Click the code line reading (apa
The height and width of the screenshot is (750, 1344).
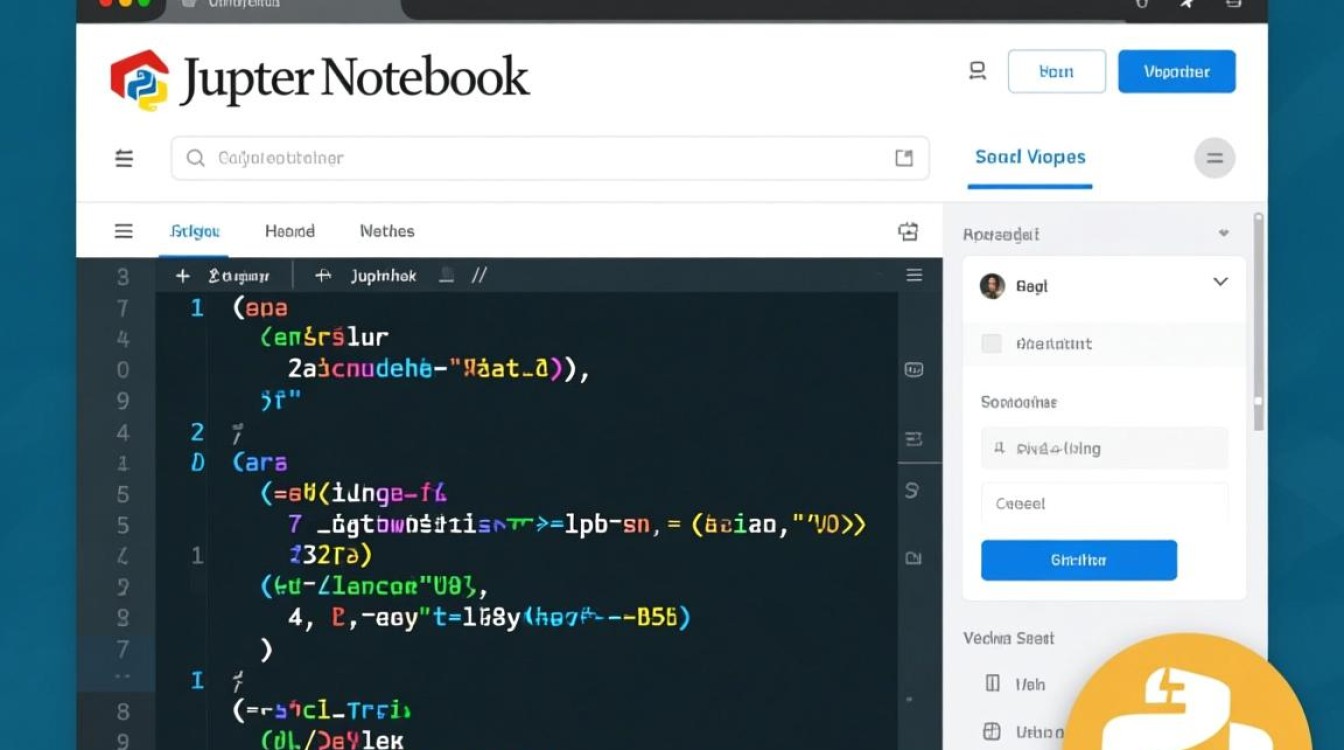coord(260,308)
